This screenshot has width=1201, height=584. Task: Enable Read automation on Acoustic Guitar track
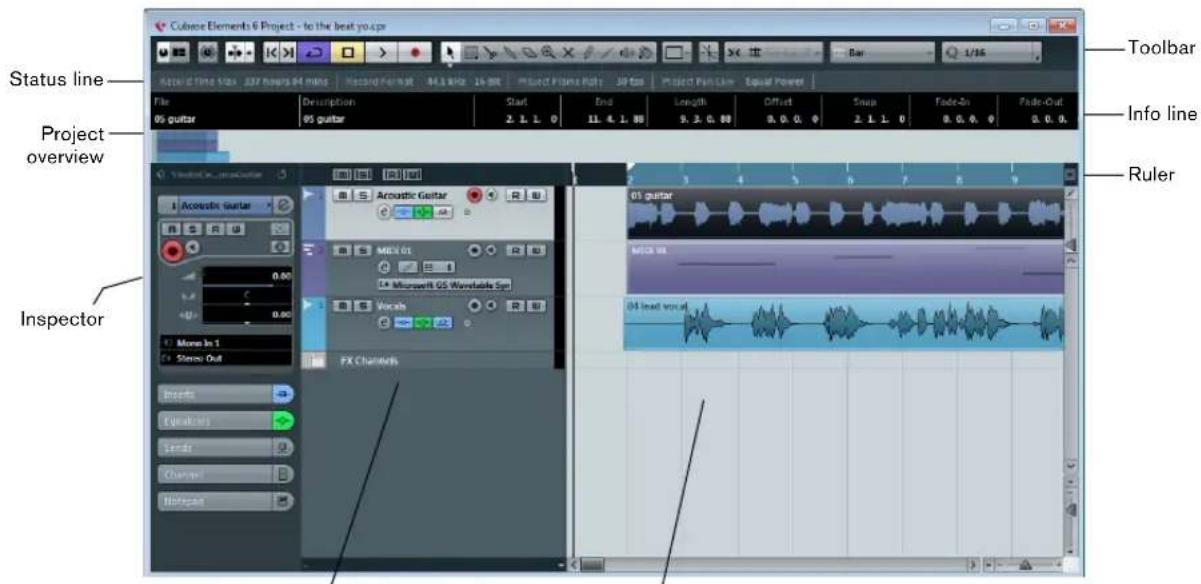[517, 195]
